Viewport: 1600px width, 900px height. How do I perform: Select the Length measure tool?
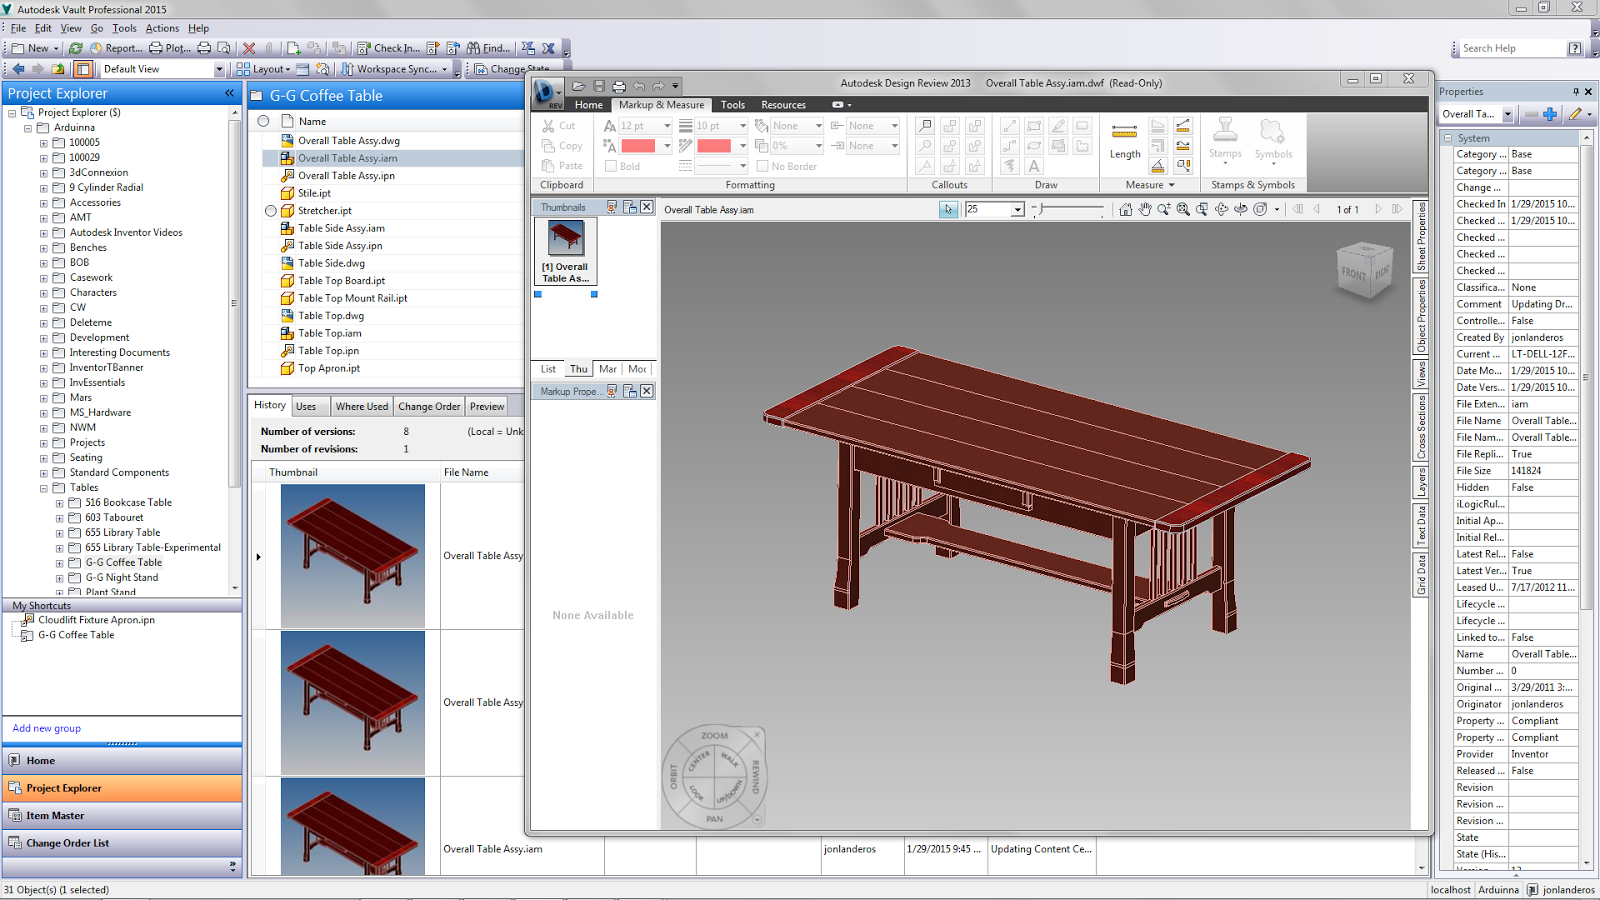tap(1124, 140)
